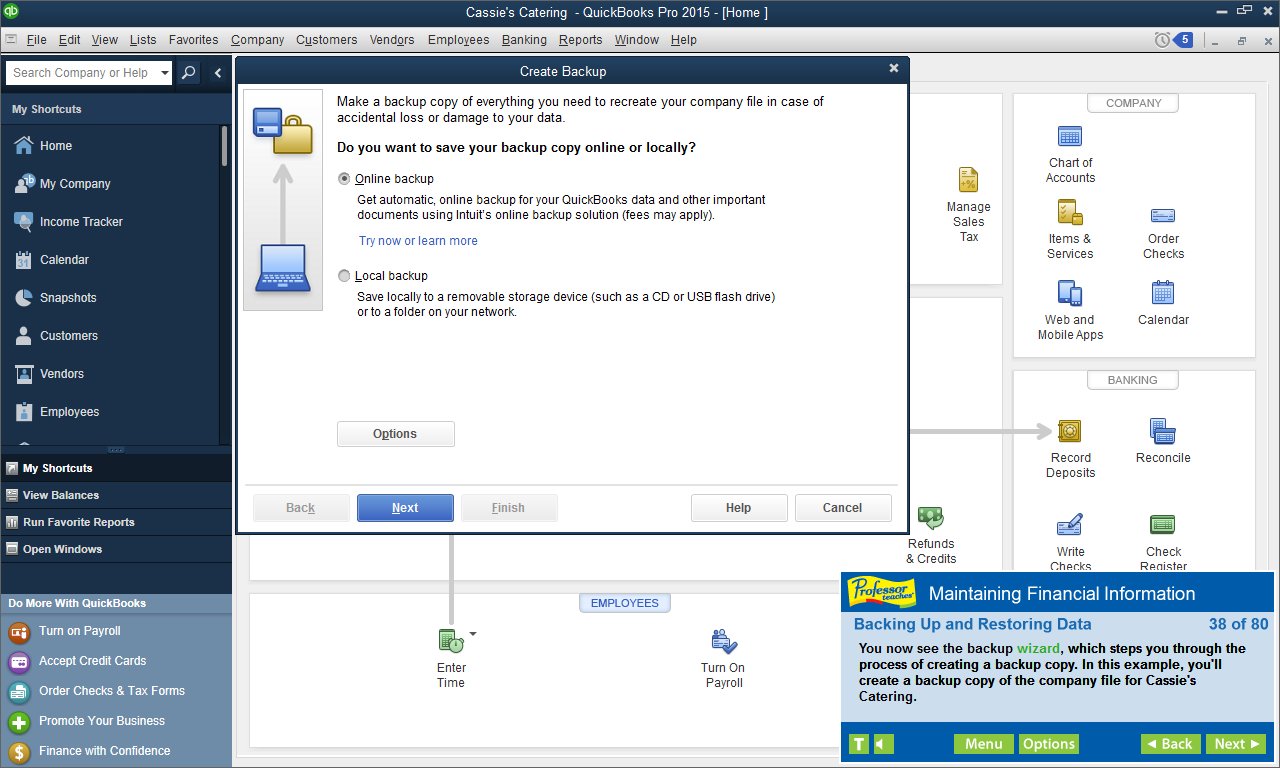Cancel the Create Backup wizard
Screen dimensions: 1280x768
(x=843, y=507)
